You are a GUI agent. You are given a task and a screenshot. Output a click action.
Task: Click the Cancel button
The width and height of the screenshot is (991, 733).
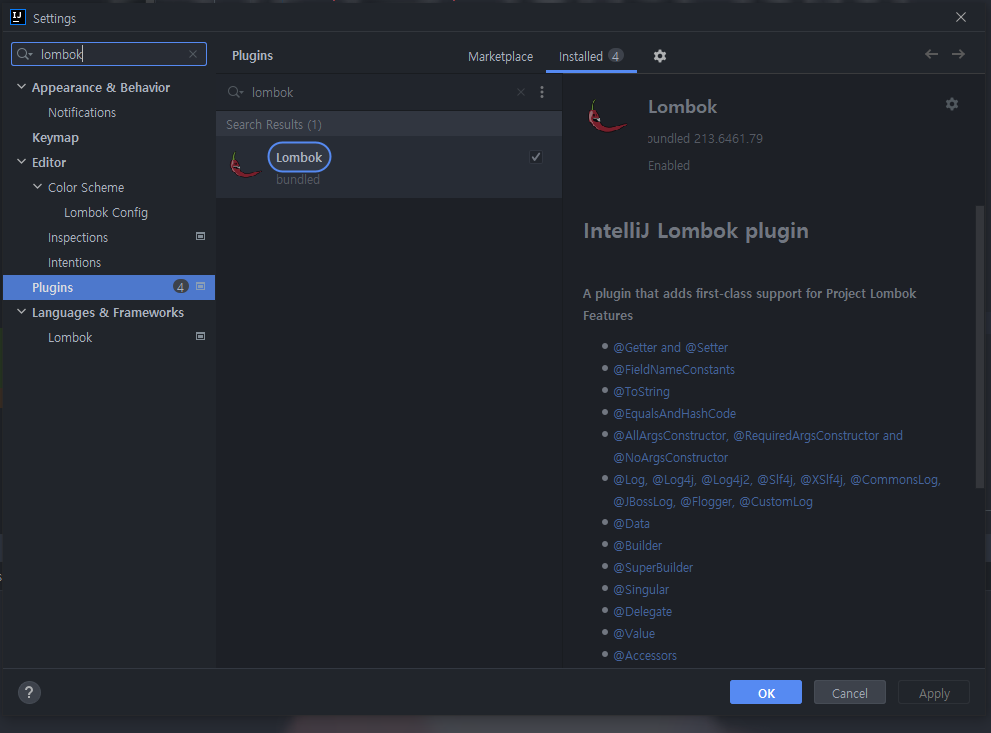pos(849,693)
